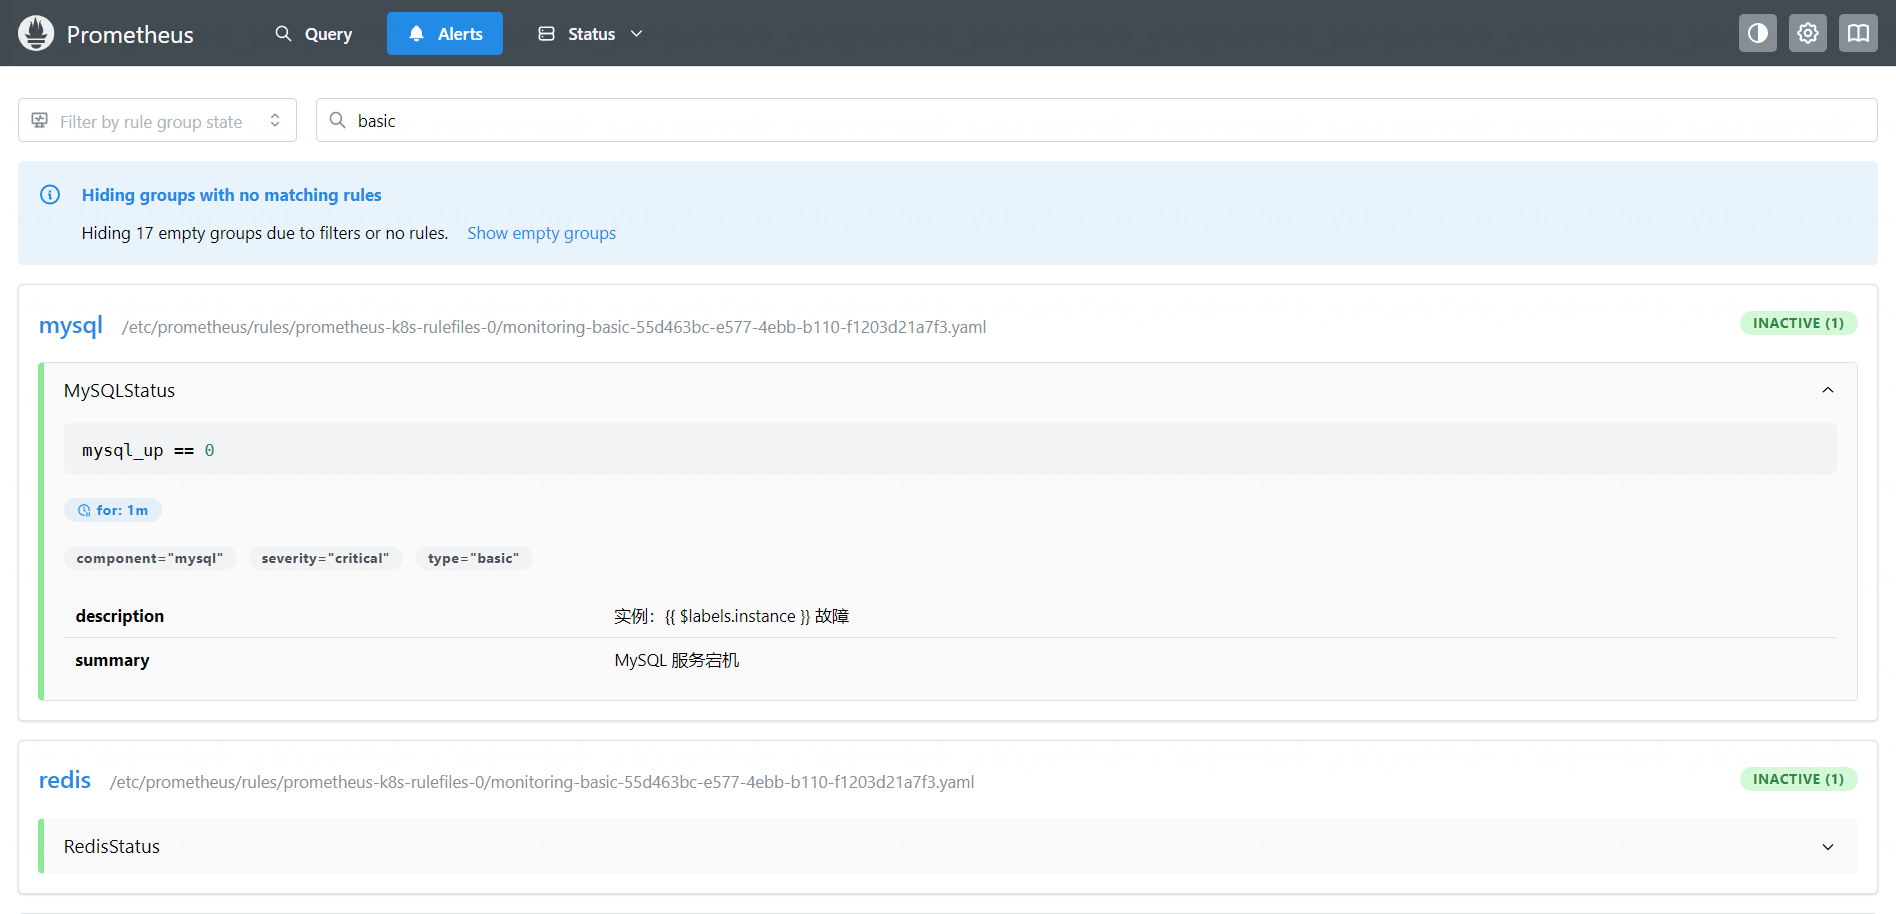The image size is (1896, 914).
Task: Go to the Query page
Action: pos(314,34)
